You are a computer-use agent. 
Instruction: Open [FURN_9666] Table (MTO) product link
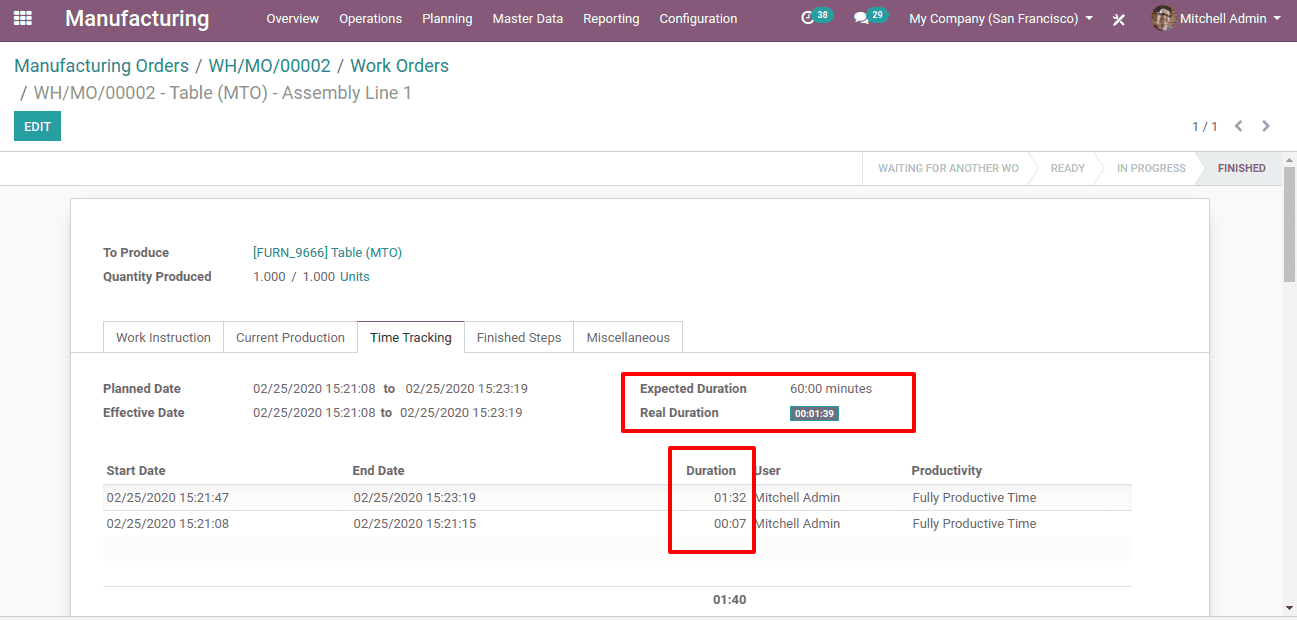click(x=327, y=253)
